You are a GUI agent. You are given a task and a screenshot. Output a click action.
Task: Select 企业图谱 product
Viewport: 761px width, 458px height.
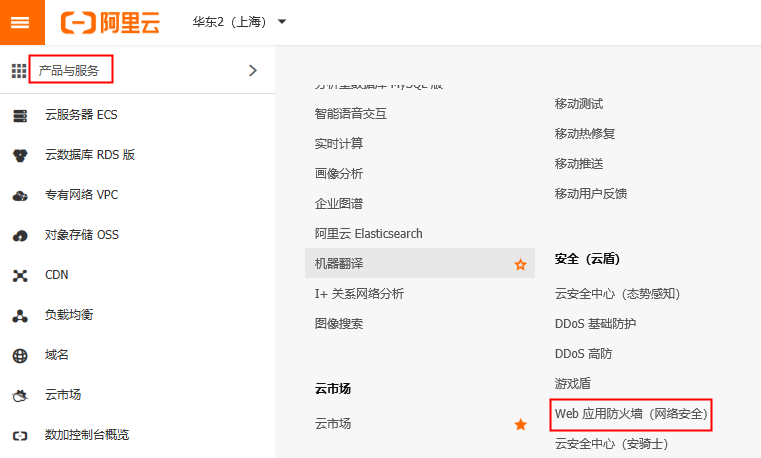tap(339, 203)
